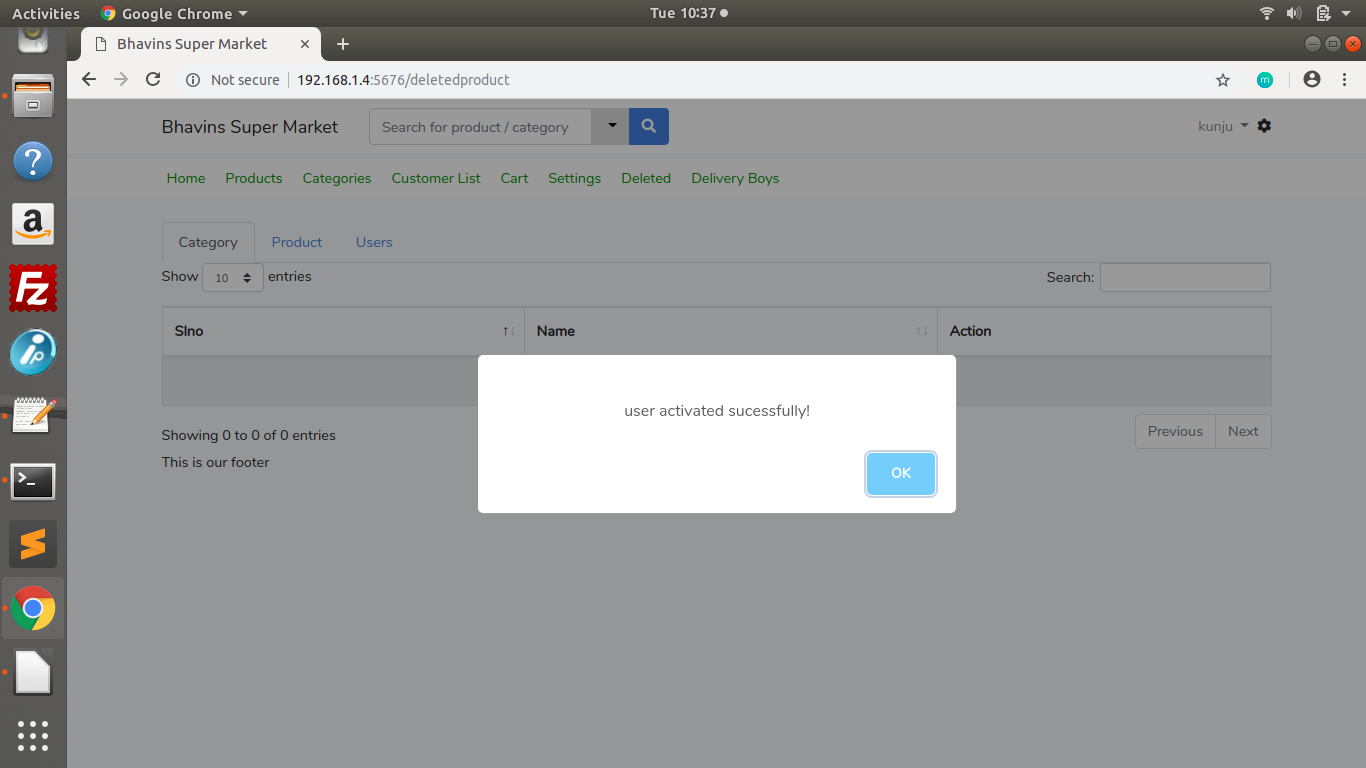
Task: Open the Delivery Boys nav link
Action: pyautogui.click(x=735, y=178)
